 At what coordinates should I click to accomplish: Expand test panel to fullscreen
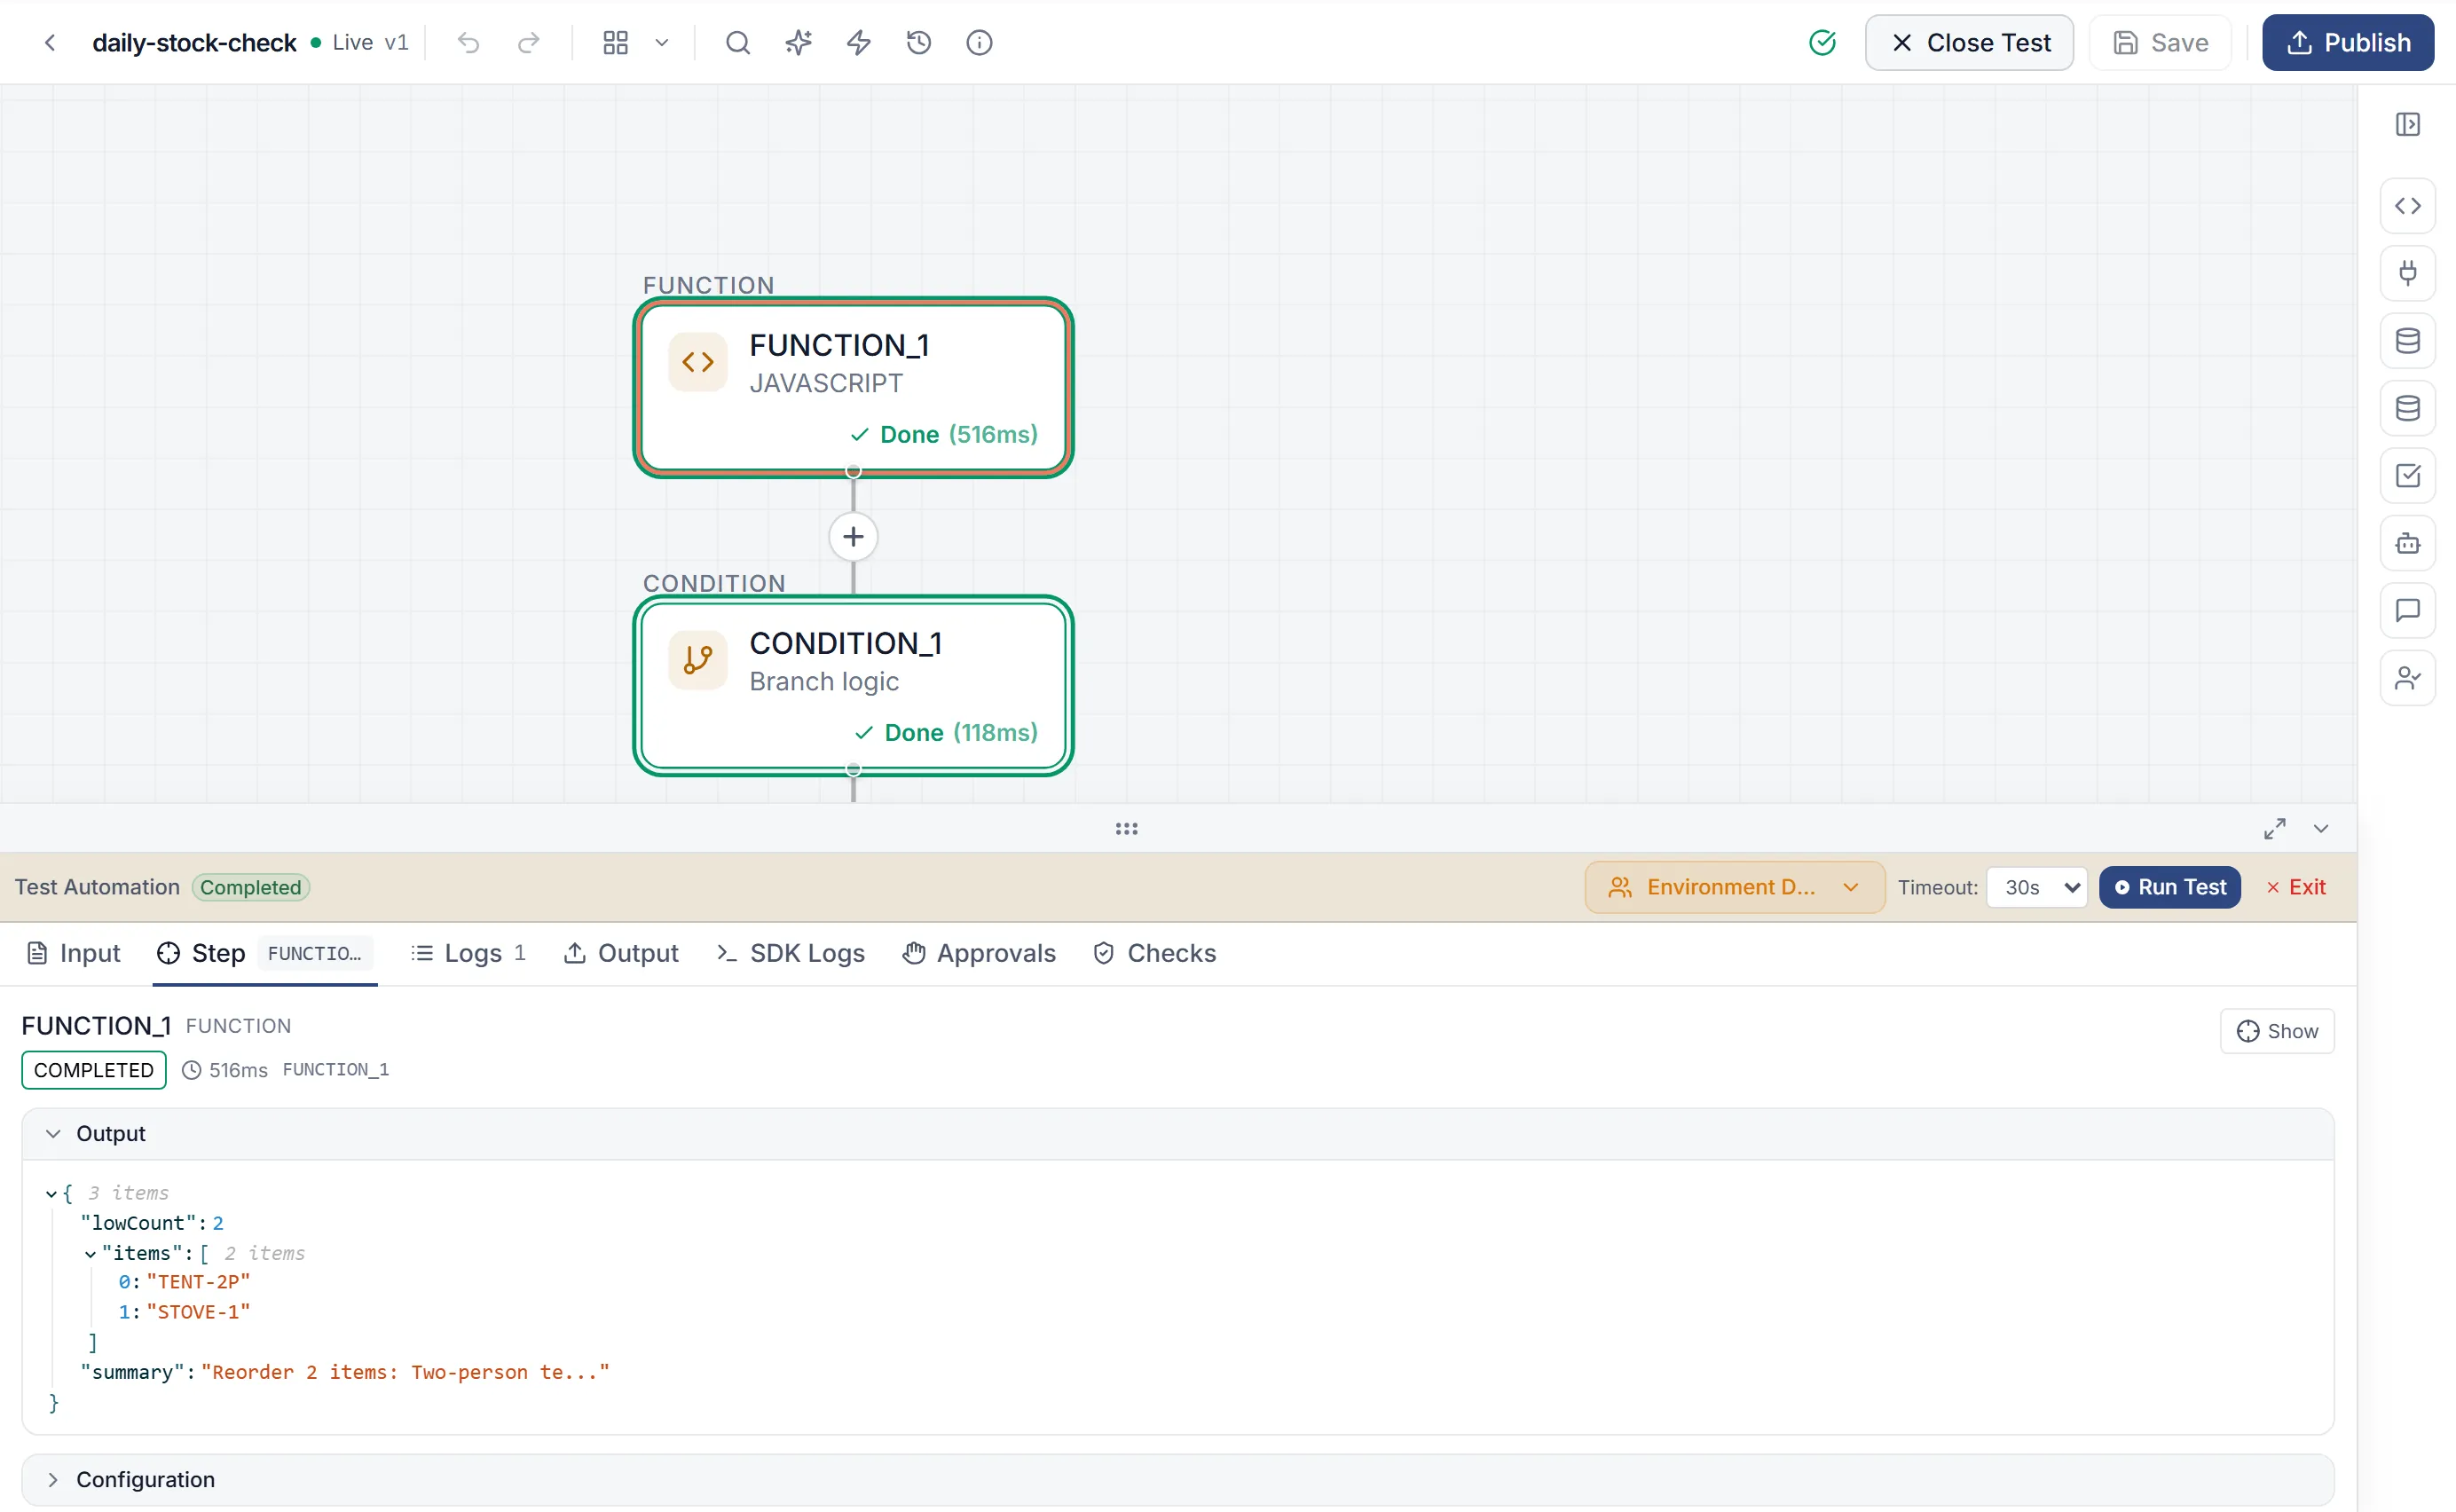pos(2274,829)
